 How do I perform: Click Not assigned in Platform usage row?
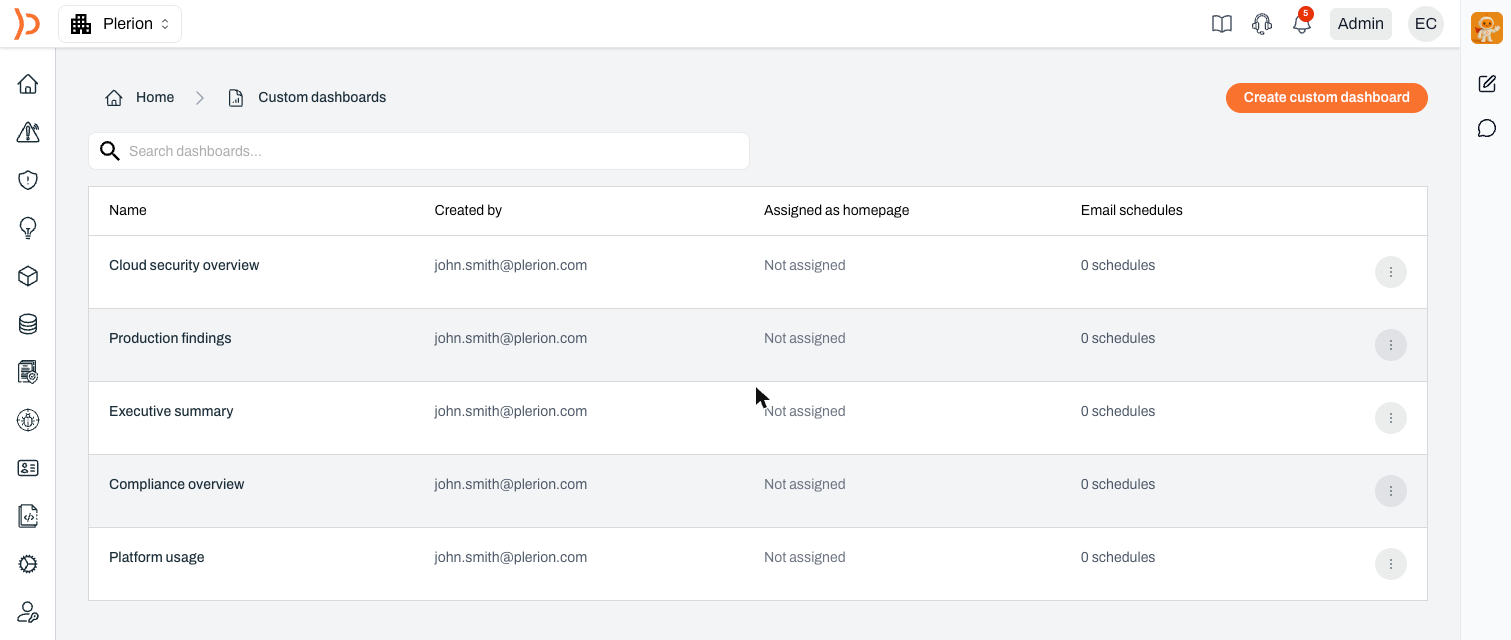[x=805, y=557]
